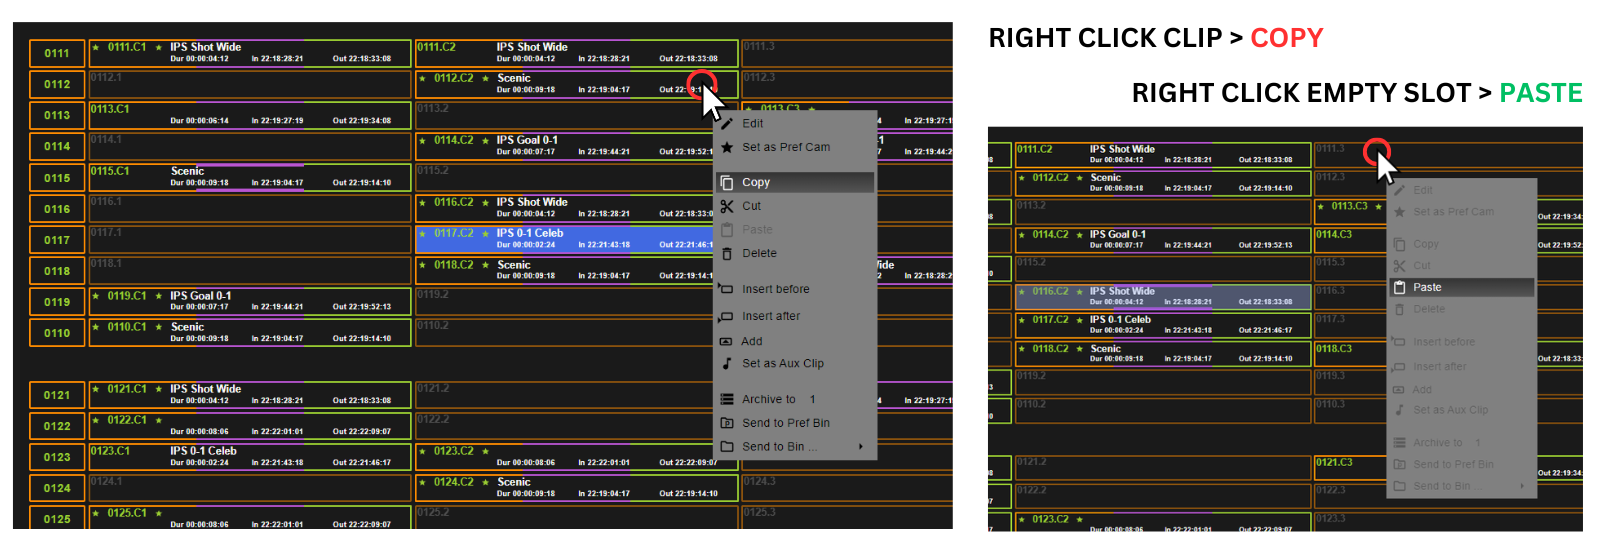
Task: Toggle the star left of 0111.C1 label
Action: coord(96,47)
